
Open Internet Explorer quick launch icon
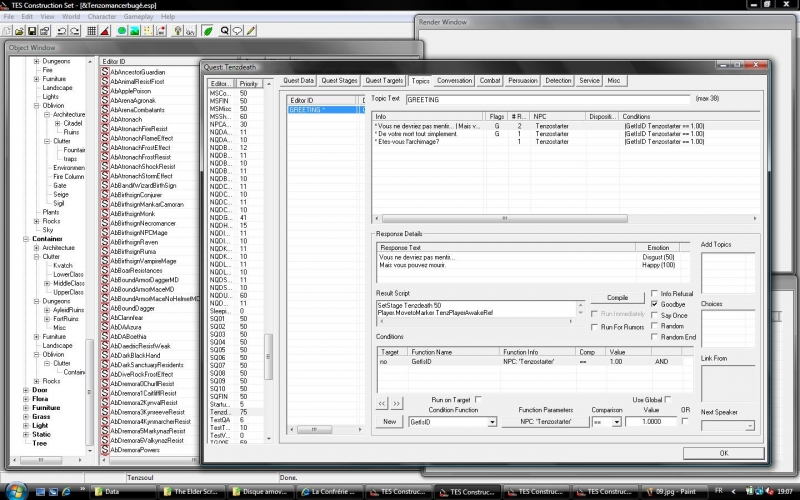point(66,492)
